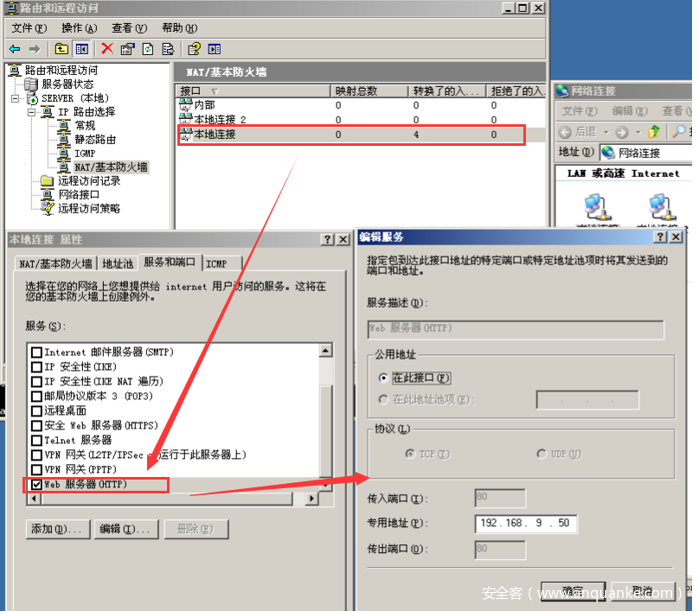Image resolution: width=698 pixels, height=612 pixels.
Task: Open the 帮助(H) menu
Action: 179,28
